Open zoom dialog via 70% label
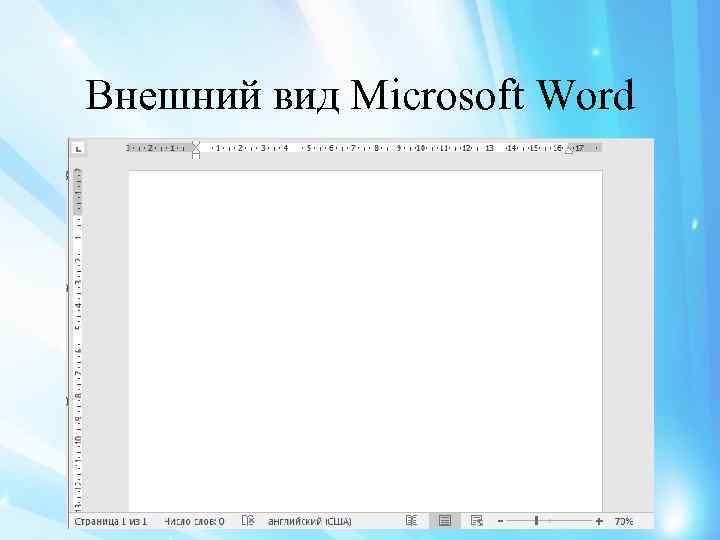Image resolution: width=720 pixels, height=540 pixels. [624, 521]
